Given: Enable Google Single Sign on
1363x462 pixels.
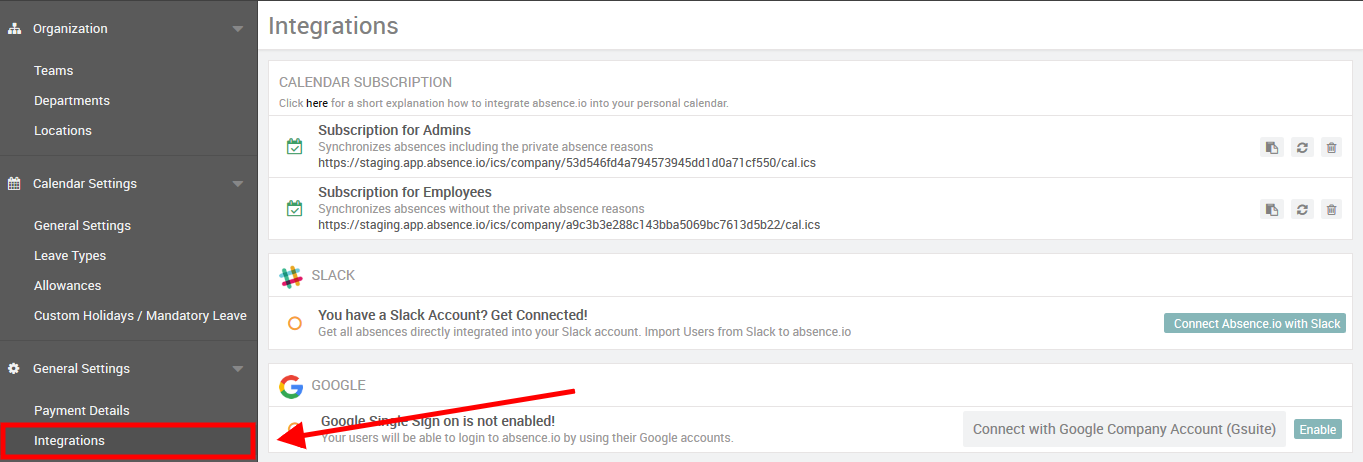Looking at the screenshot, I should (1317, 430).
